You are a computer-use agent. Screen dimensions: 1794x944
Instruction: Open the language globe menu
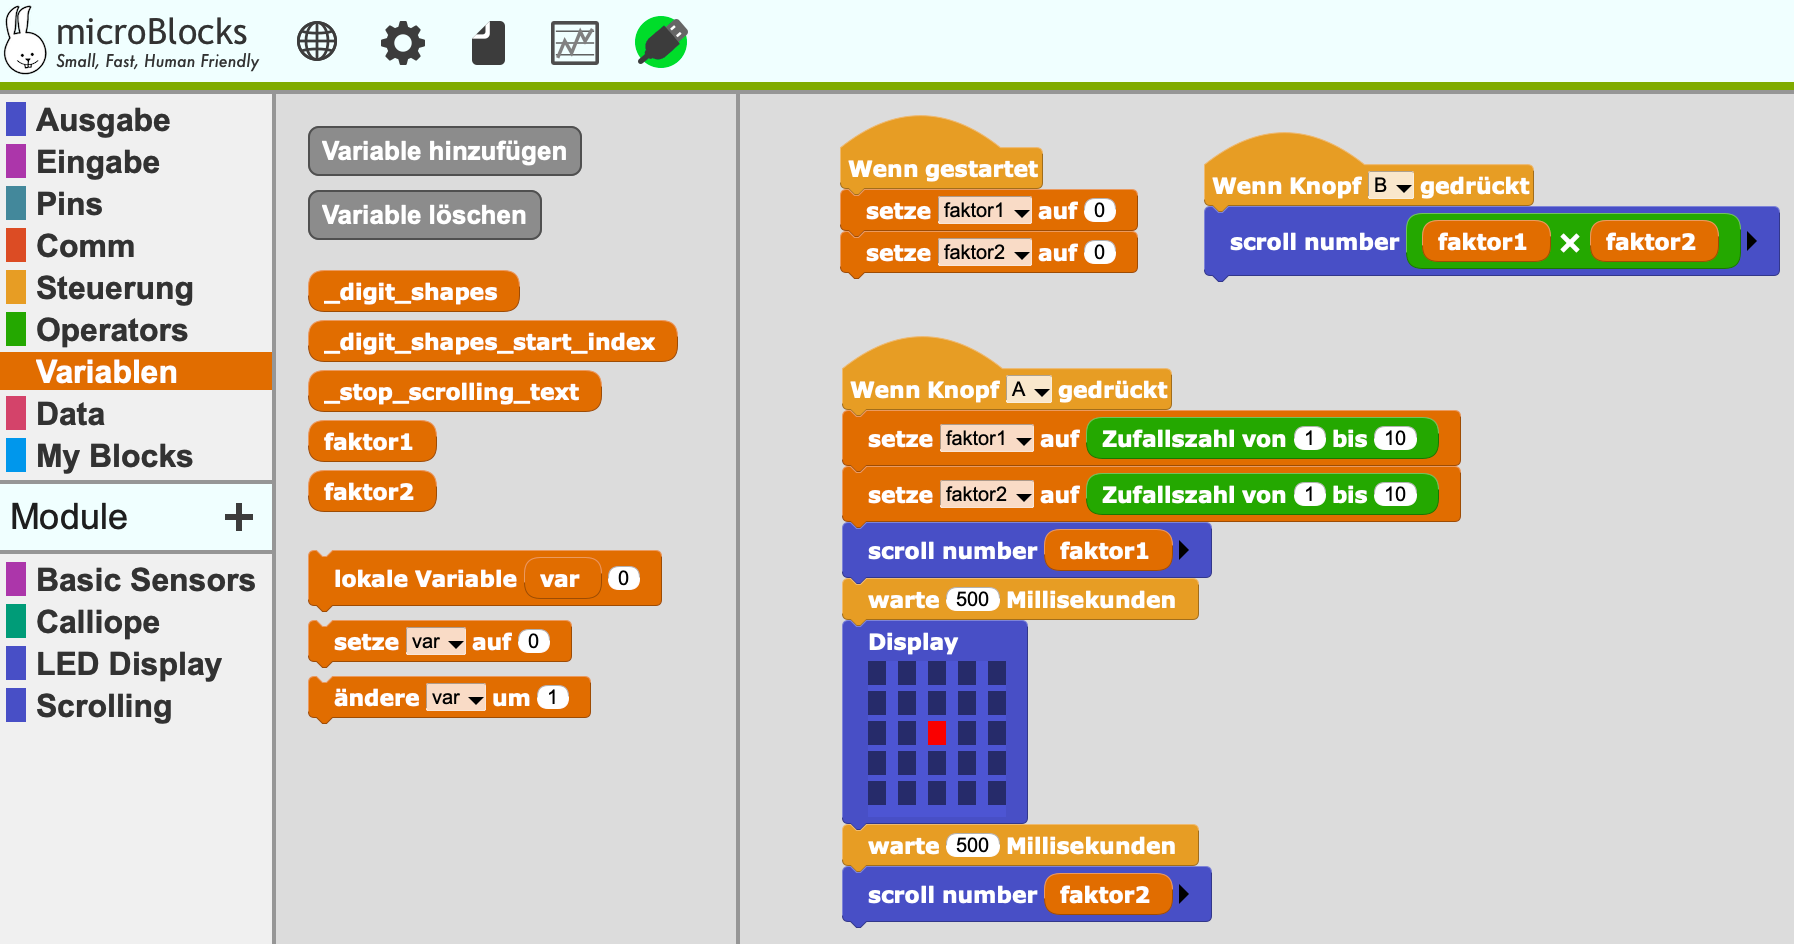pyautogui.click(x=317, y=42)
